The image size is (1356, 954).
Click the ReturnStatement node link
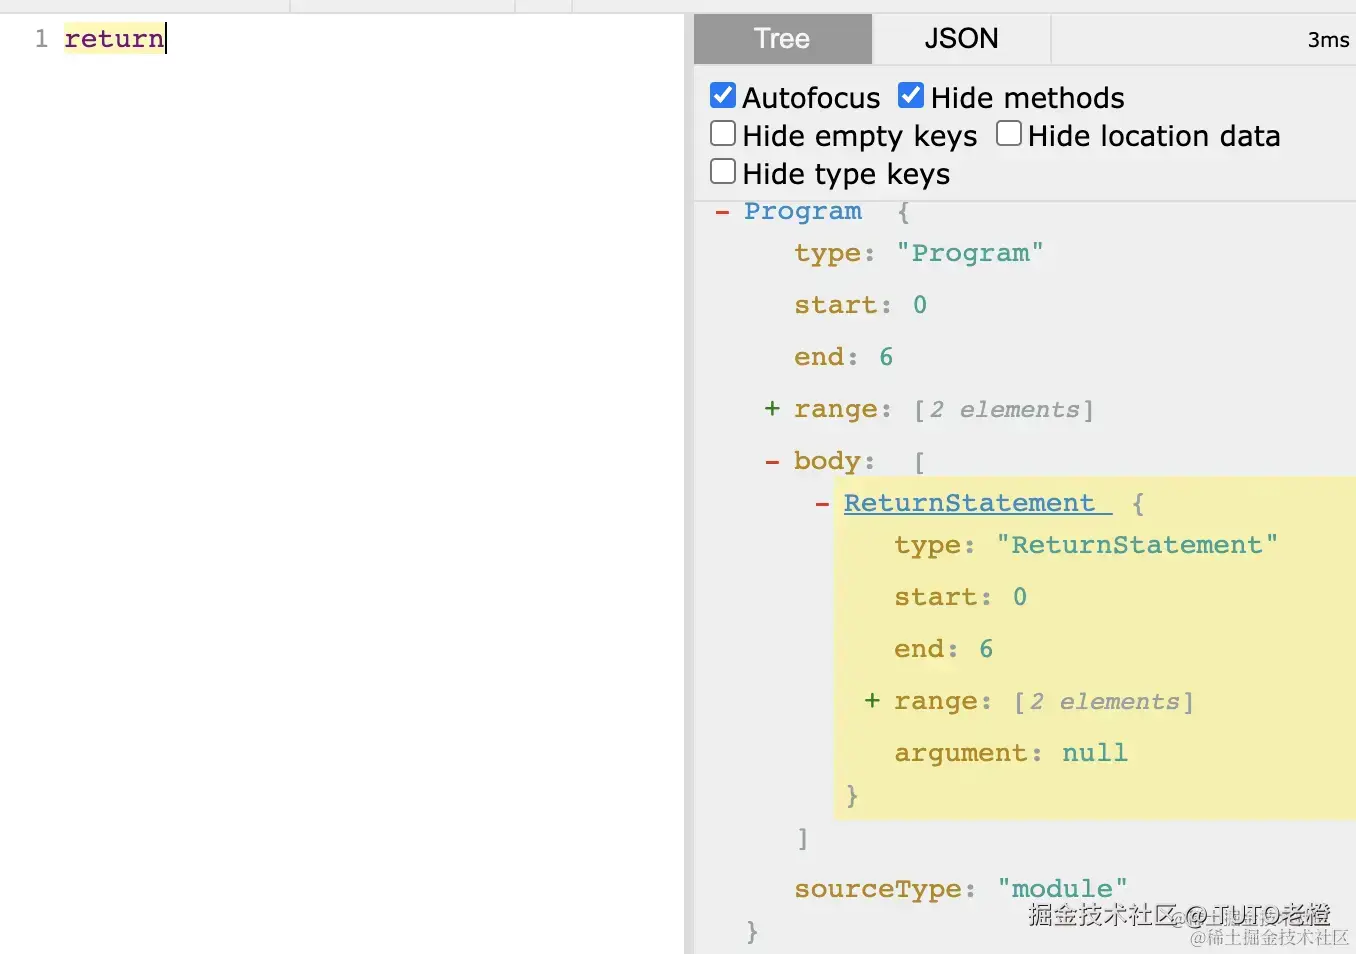969,503
